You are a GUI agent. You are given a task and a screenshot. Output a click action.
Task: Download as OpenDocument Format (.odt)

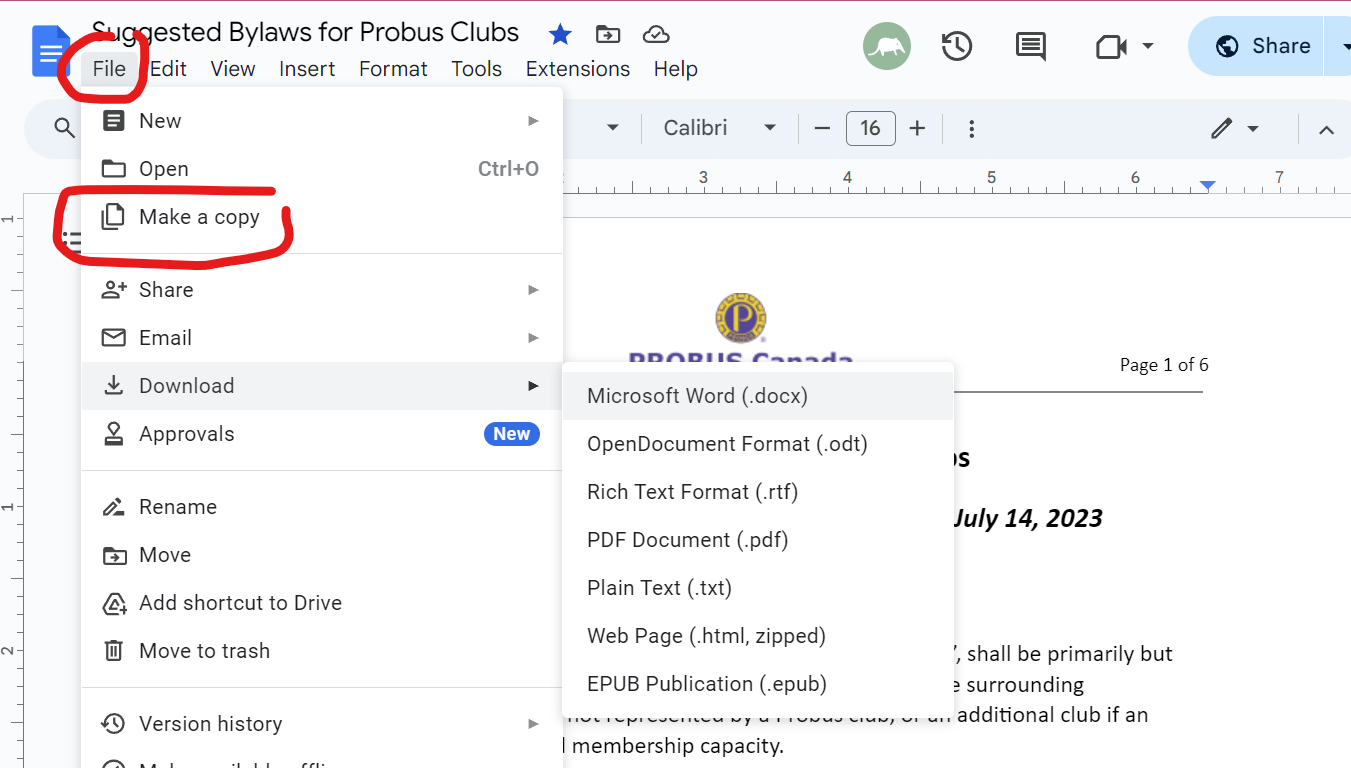(758, 444)
